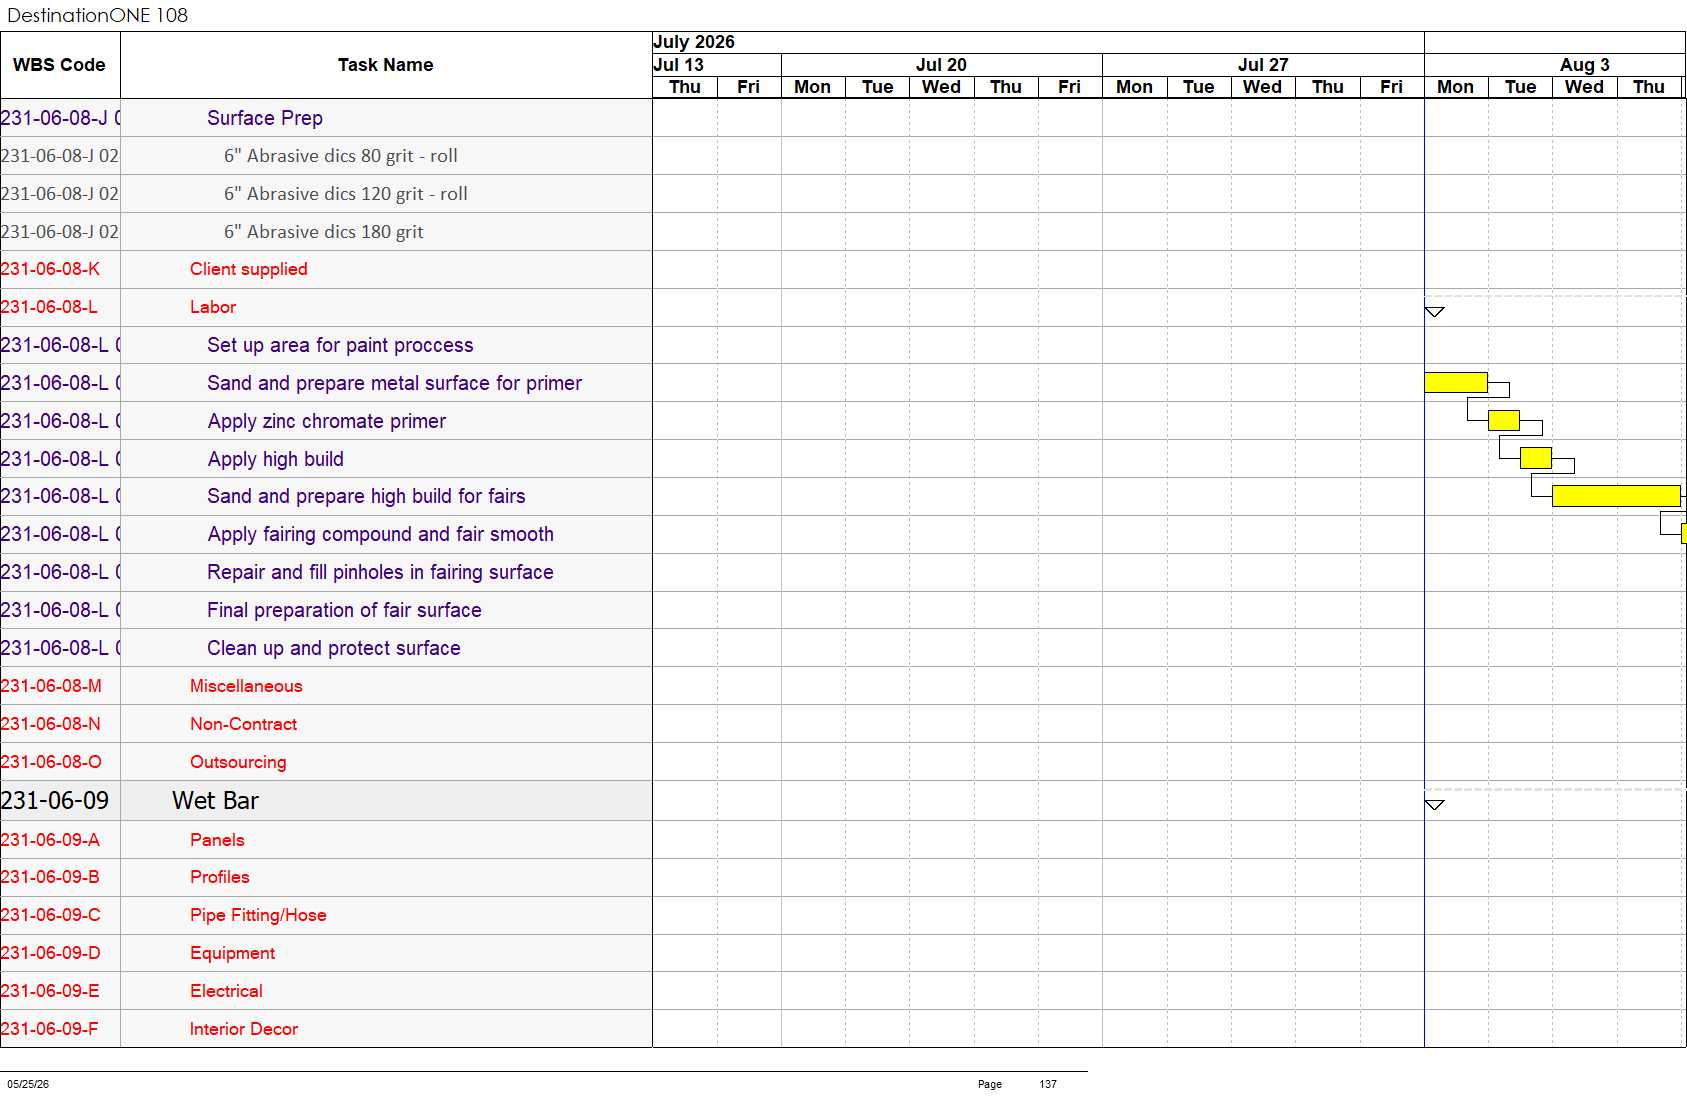This screenshot has height=1097, width=1687.
Task: Click WBS code 231-06-09-E
Action: pyautogui.click(x=50, y=991)
